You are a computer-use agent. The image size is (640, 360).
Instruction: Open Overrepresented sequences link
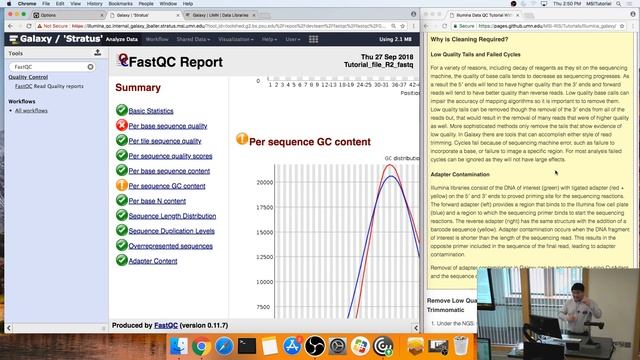point(171,246)
